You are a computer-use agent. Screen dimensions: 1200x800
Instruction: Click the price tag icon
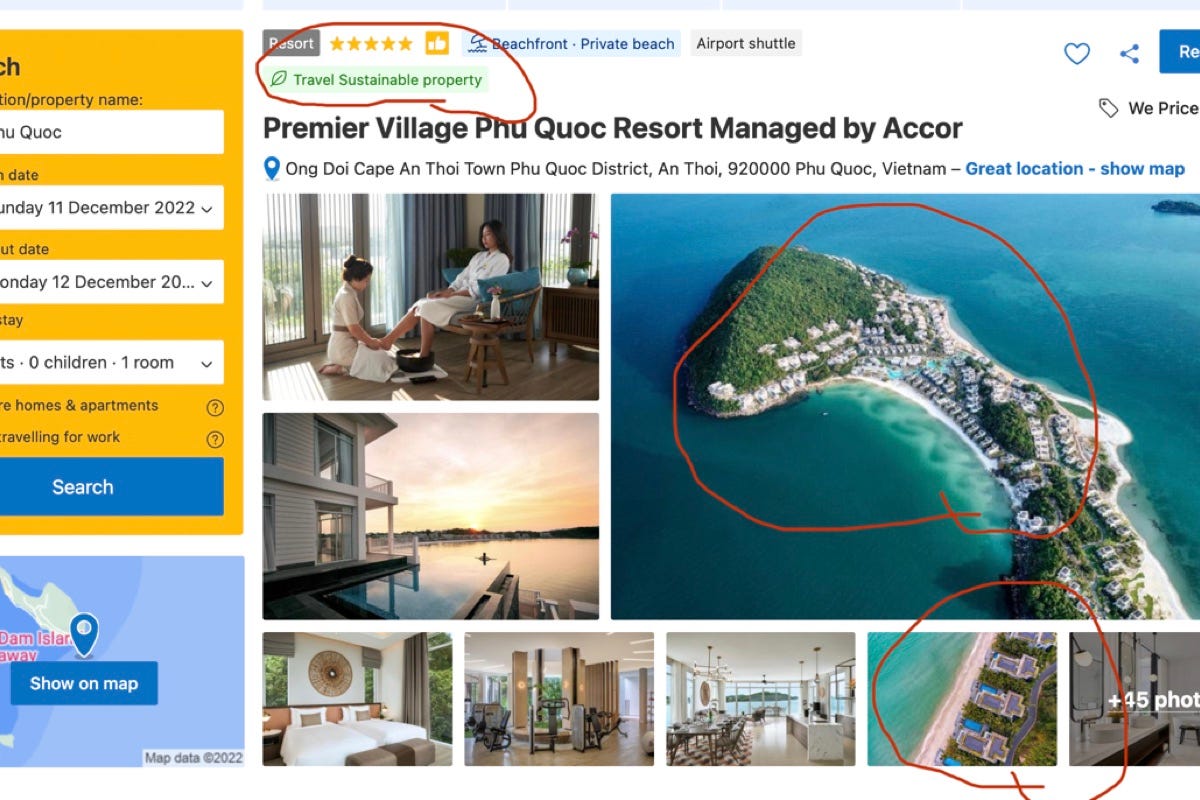click(x=1108, y=108)
